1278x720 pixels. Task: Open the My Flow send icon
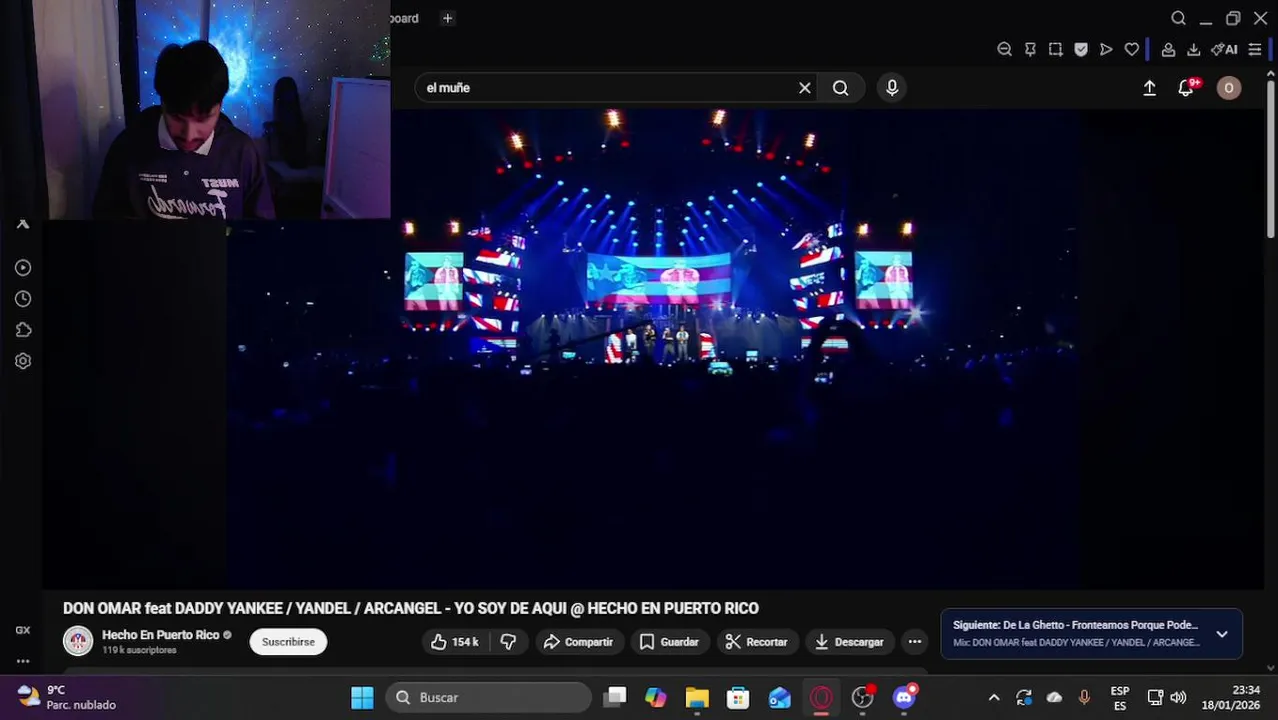[x=1106, y=49]
